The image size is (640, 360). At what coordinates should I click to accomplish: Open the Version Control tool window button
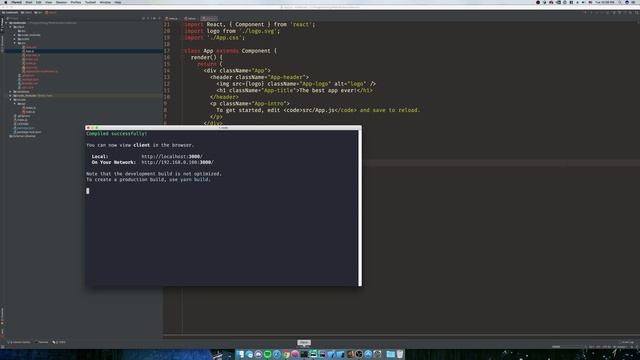tap(19, 342)
